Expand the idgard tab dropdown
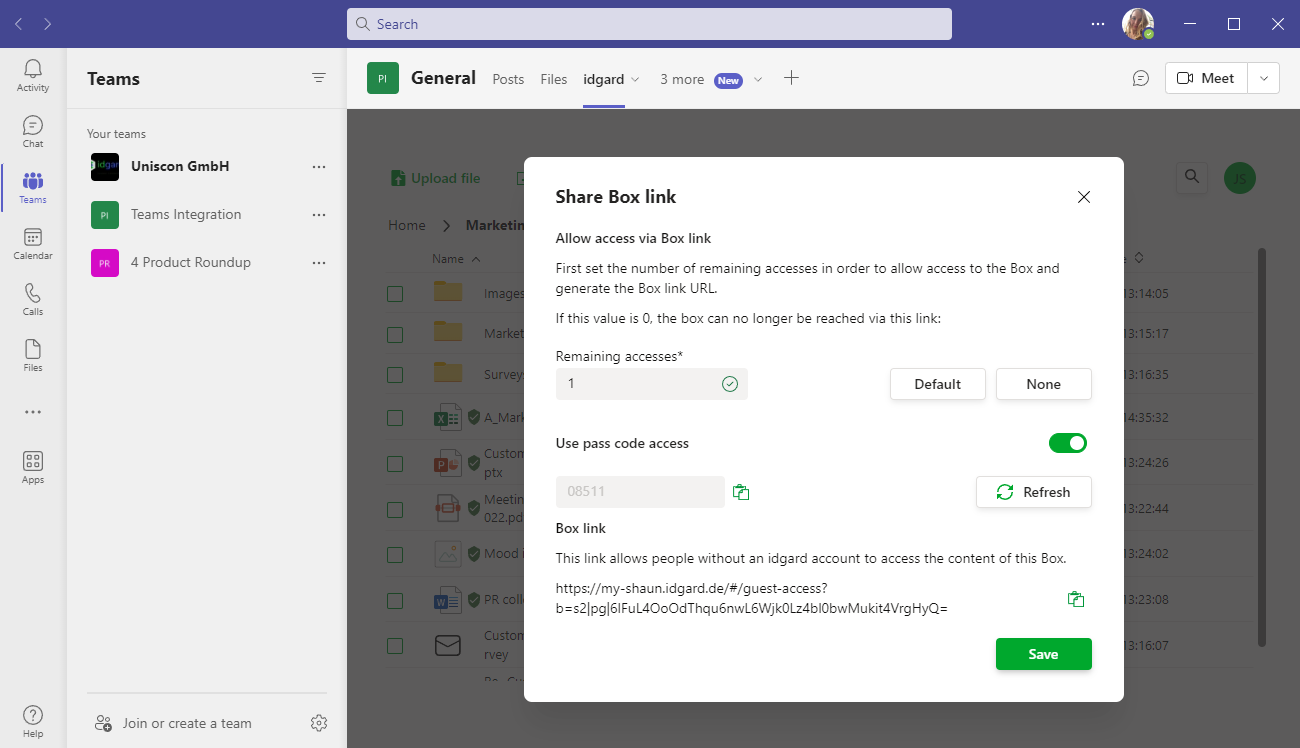1300x748 pixels. tap(635, 80)
